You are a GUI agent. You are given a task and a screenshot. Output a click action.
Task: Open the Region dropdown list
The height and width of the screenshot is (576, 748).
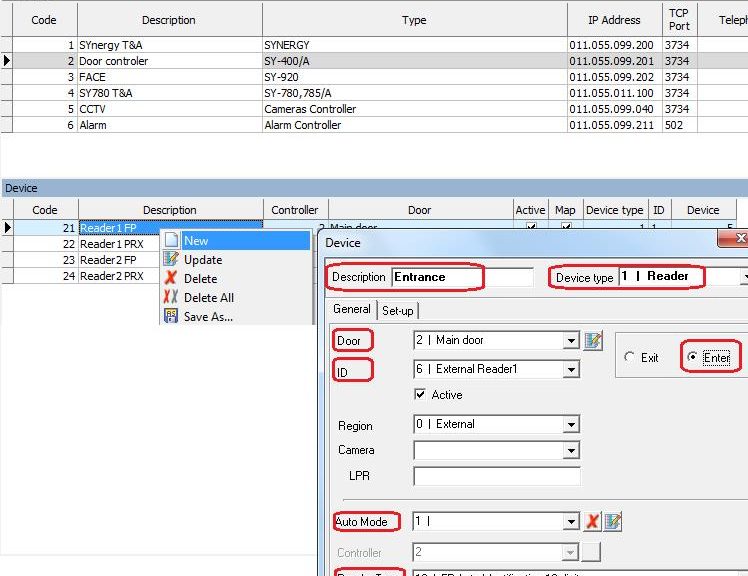pos(571,425)
